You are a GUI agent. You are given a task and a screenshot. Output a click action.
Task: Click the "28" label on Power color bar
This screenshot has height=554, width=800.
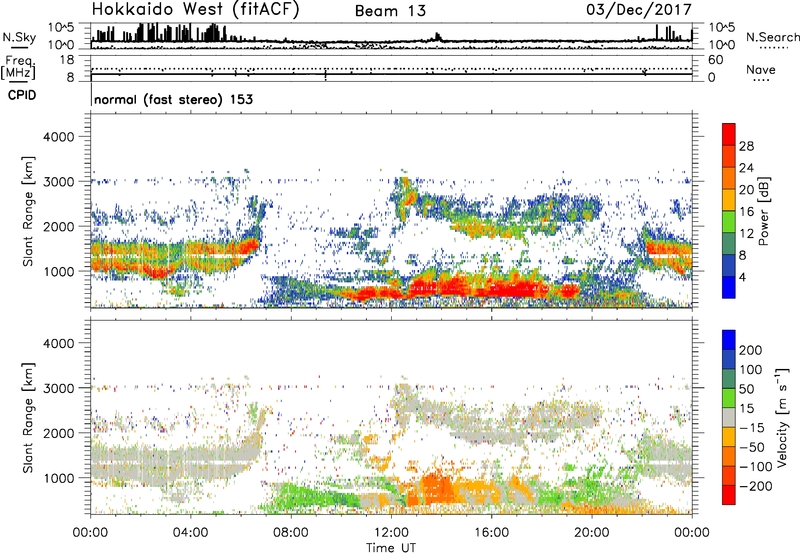[x=746, y=146]
